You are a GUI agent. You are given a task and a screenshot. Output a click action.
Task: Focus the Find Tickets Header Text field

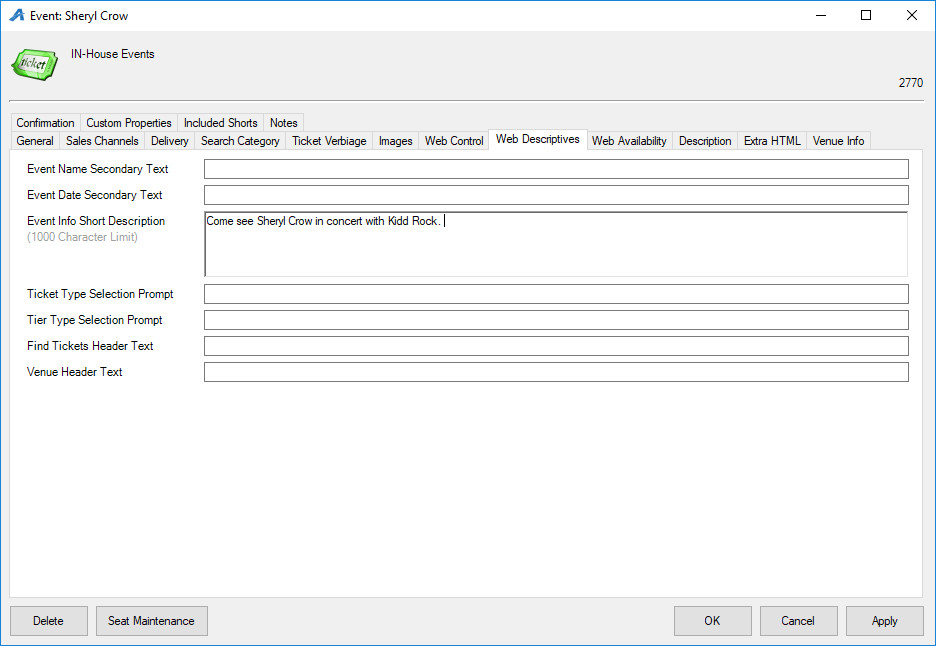(x=556, y=346)
